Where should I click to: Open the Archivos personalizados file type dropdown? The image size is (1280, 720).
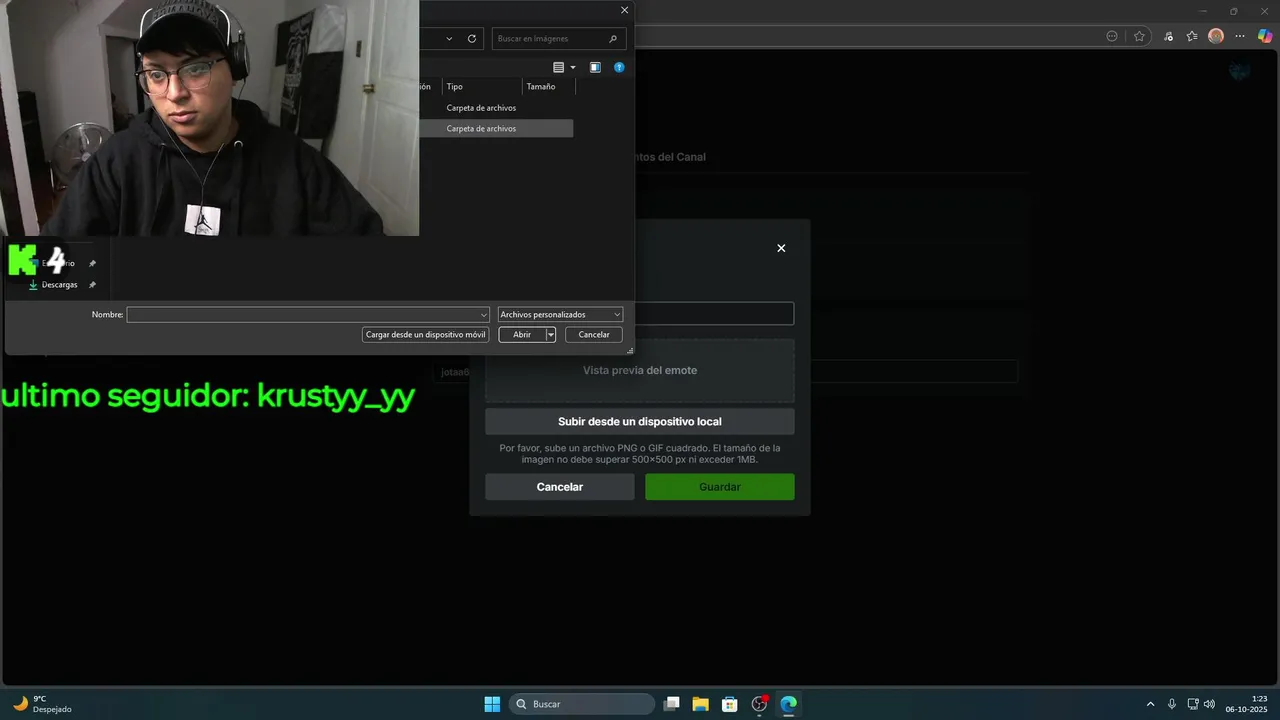560,315
